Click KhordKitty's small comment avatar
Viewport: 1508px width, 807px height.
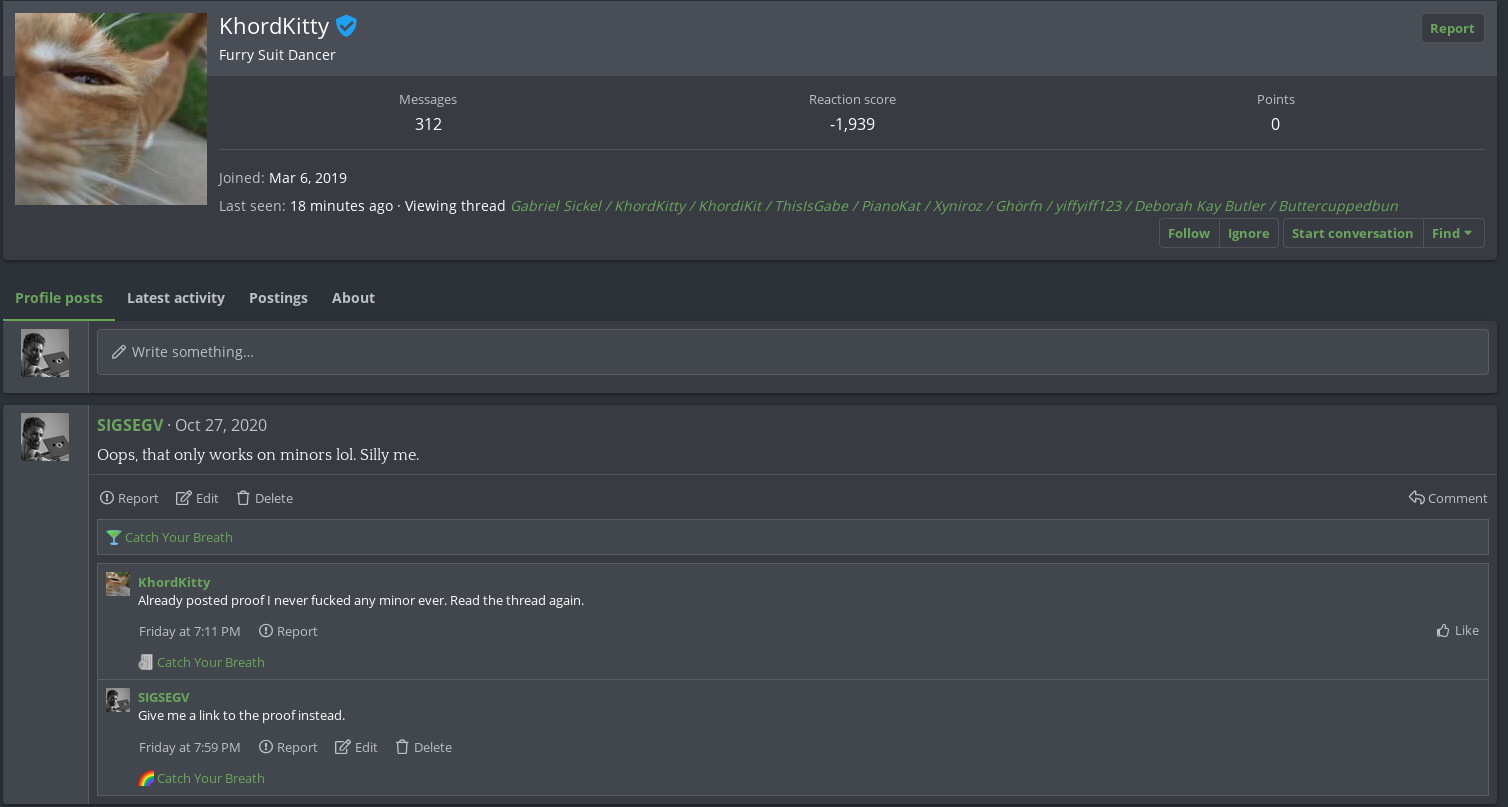tap(118, 584)
